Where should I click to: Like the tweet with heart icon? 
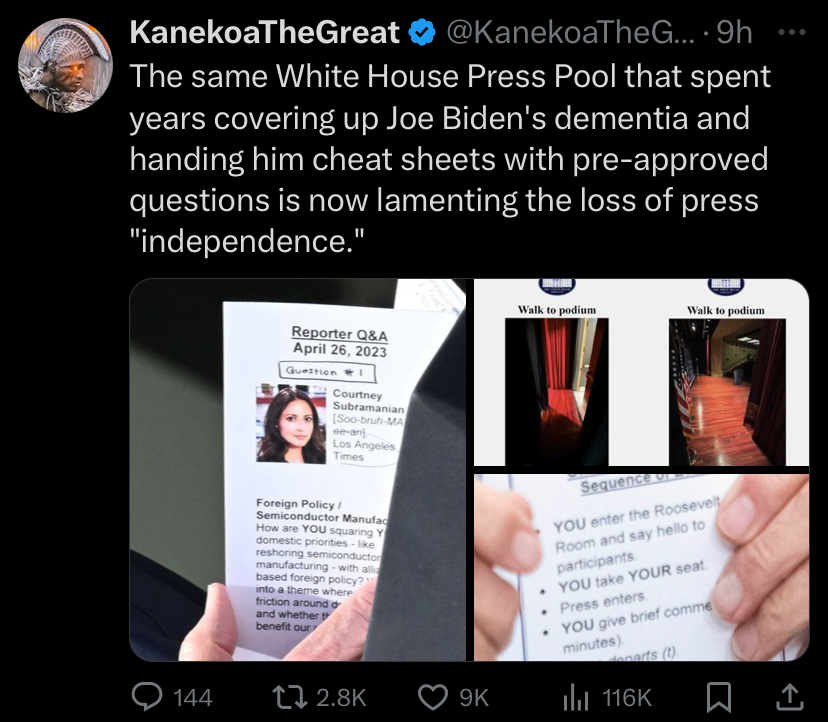(433, 697)
